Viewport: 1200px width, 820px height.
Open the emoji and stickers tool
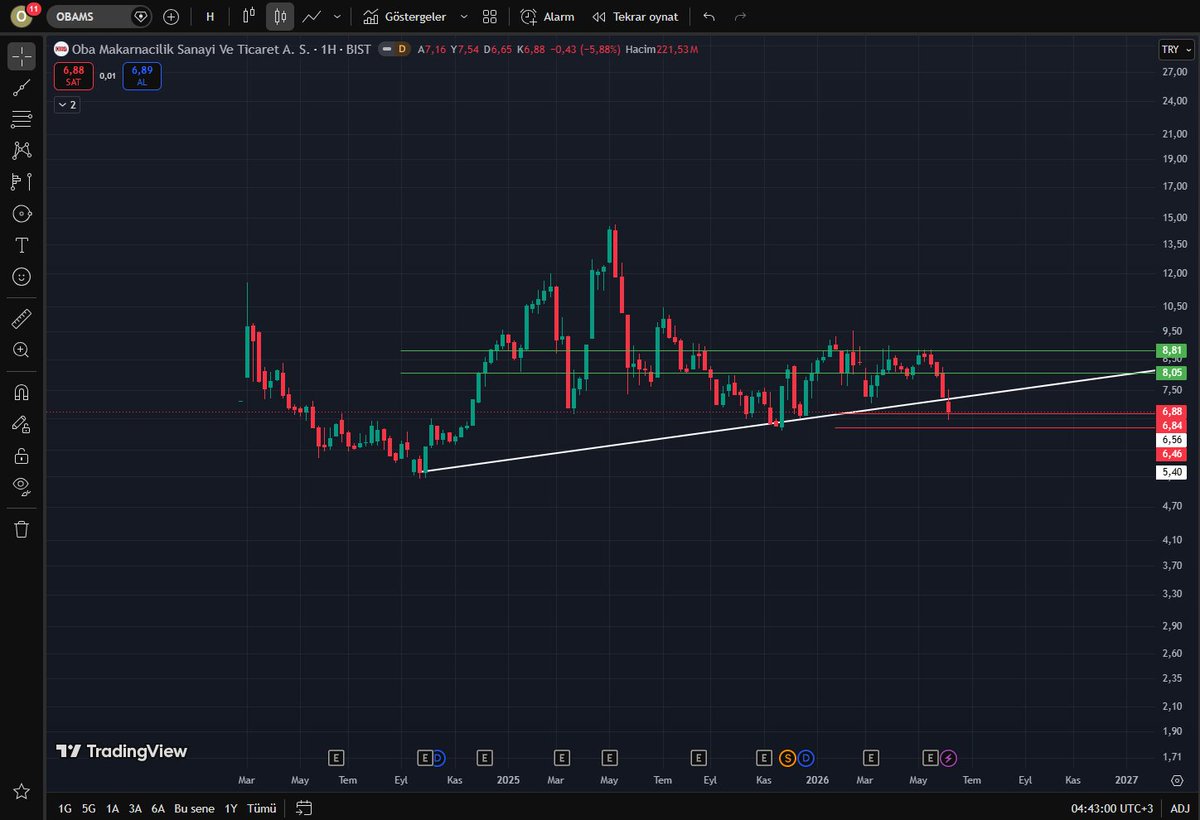coord(21,276)
